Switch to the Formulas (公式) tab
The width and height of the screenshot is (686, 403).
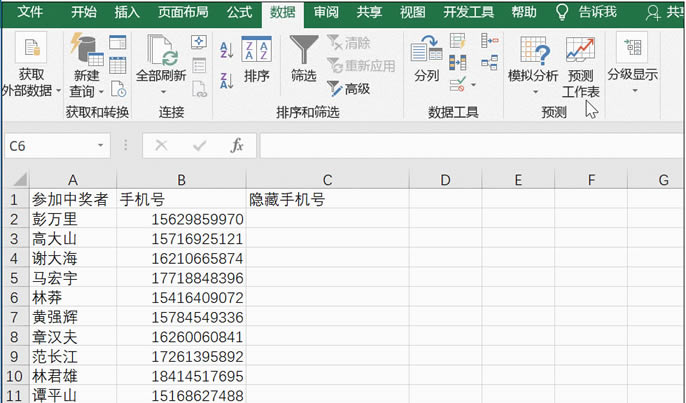coord(239,12)
